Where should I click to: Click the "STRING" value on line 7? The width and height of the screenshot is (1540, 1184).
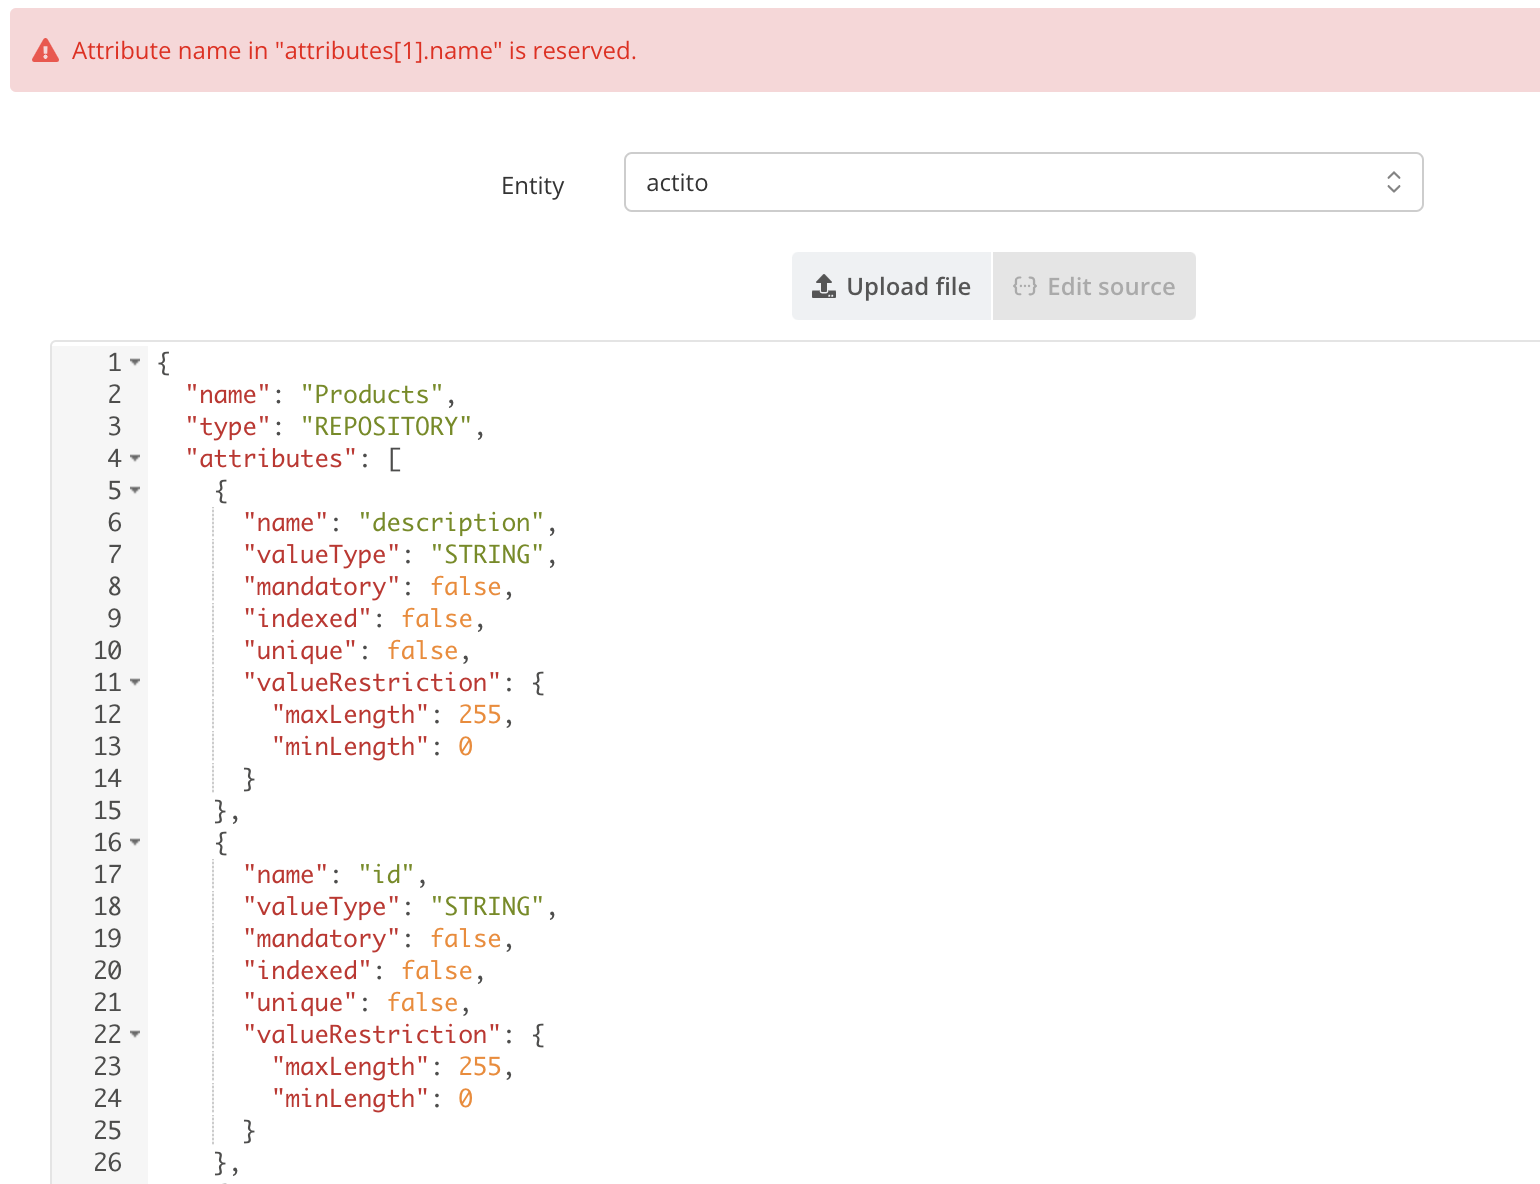click(487, 555)
